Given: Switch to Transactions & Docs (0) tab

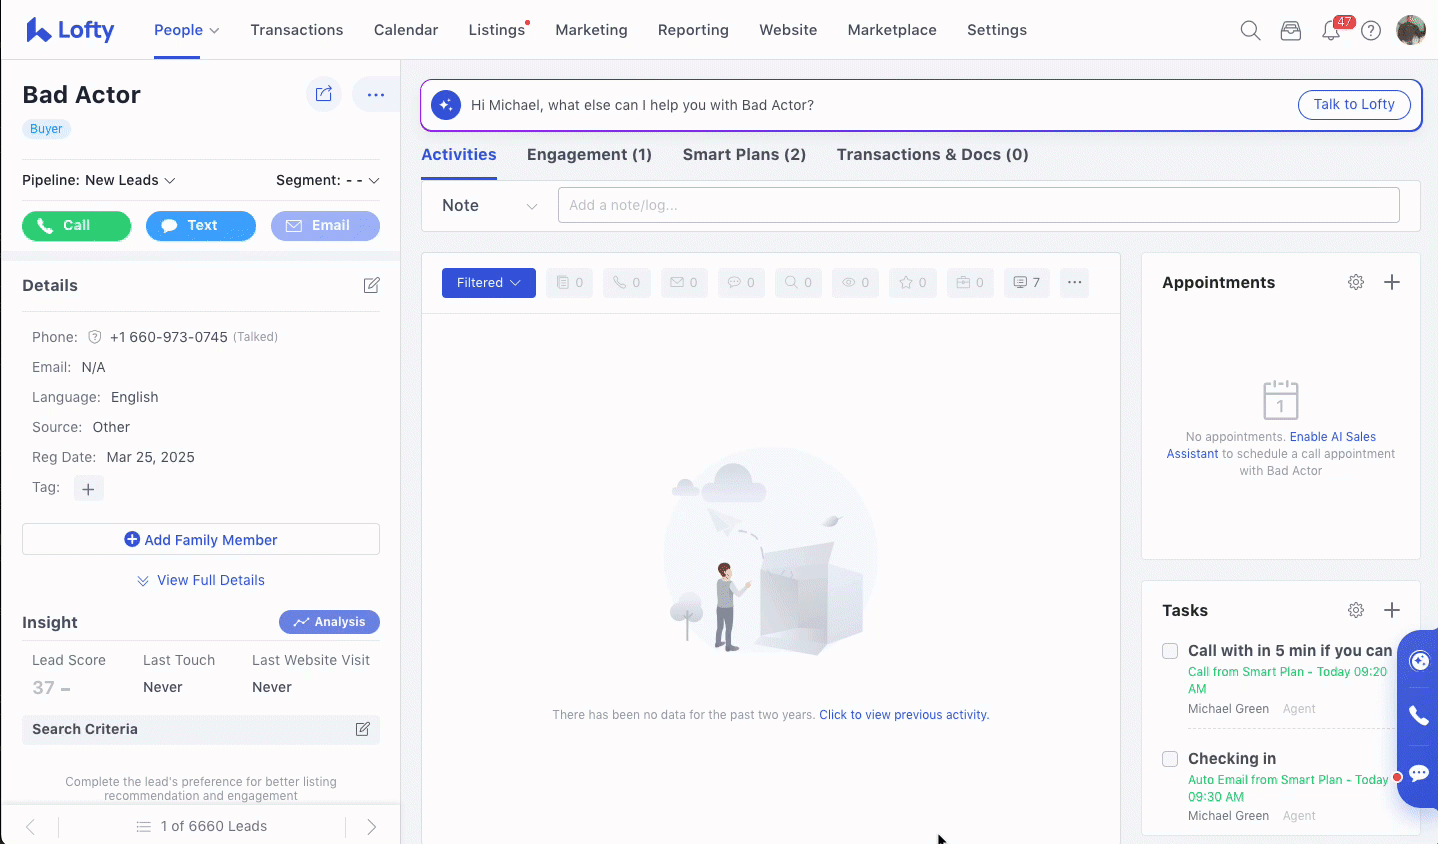Looking at the screenshot, I should [933, 155].
